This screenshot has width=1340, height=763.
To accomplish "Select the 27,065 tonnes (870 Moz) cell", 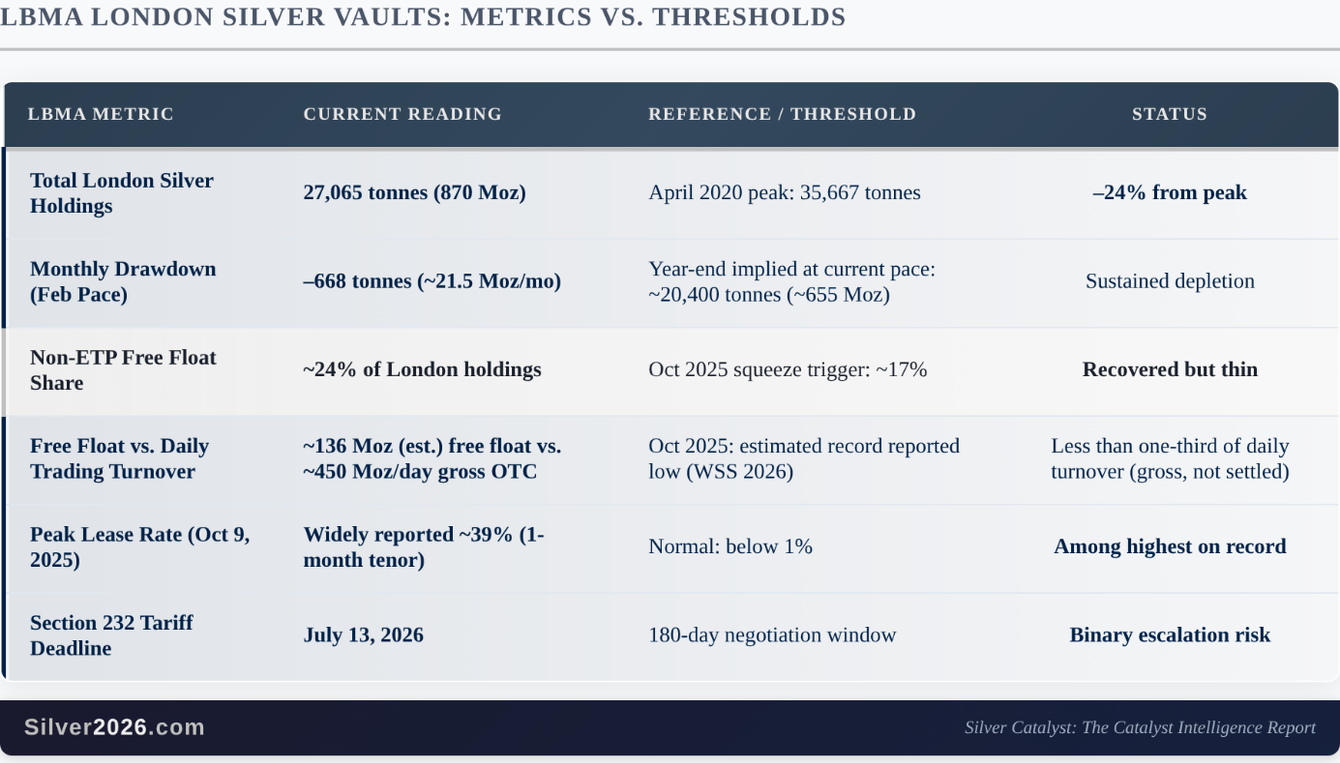I will click(x=414, y=193).
